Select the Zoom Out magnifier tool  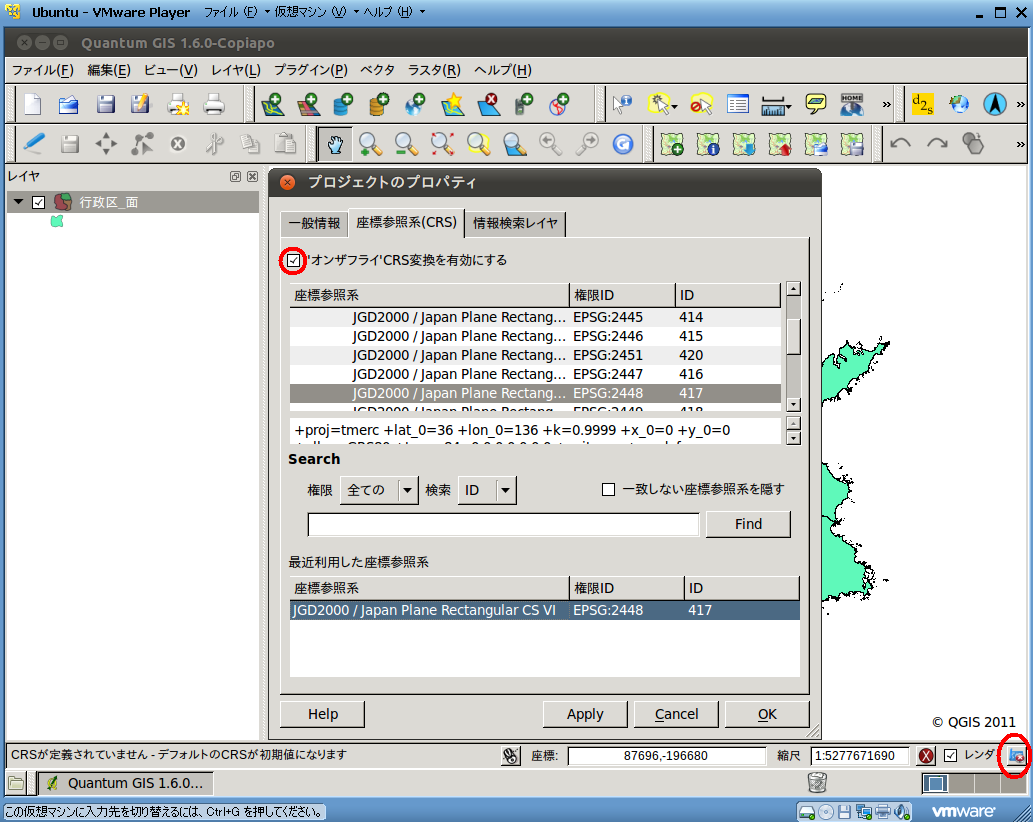click(x=406, y=144)
